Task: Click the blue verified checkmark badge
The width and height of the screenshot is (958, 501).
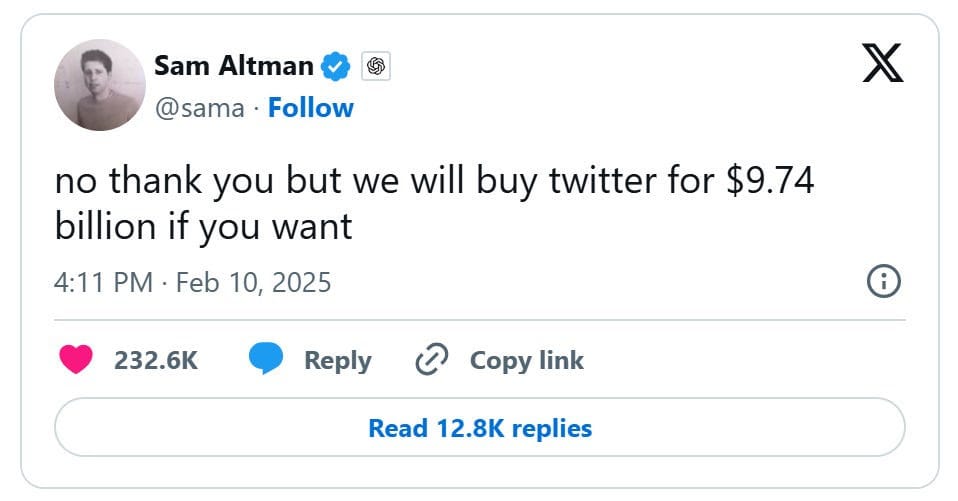Action: pyautogui.click(x=336, y=67)
